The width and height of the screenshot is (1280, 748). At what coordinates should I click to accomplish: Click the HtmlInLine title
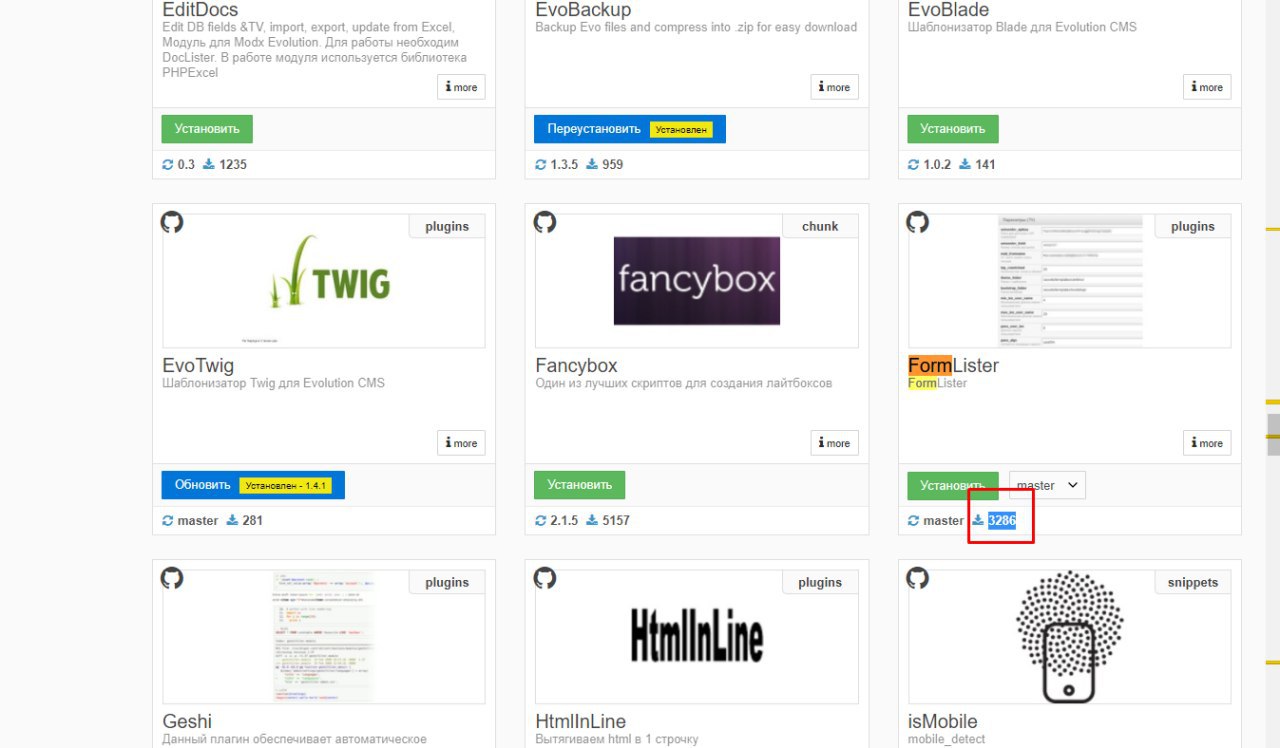point(580,721)
